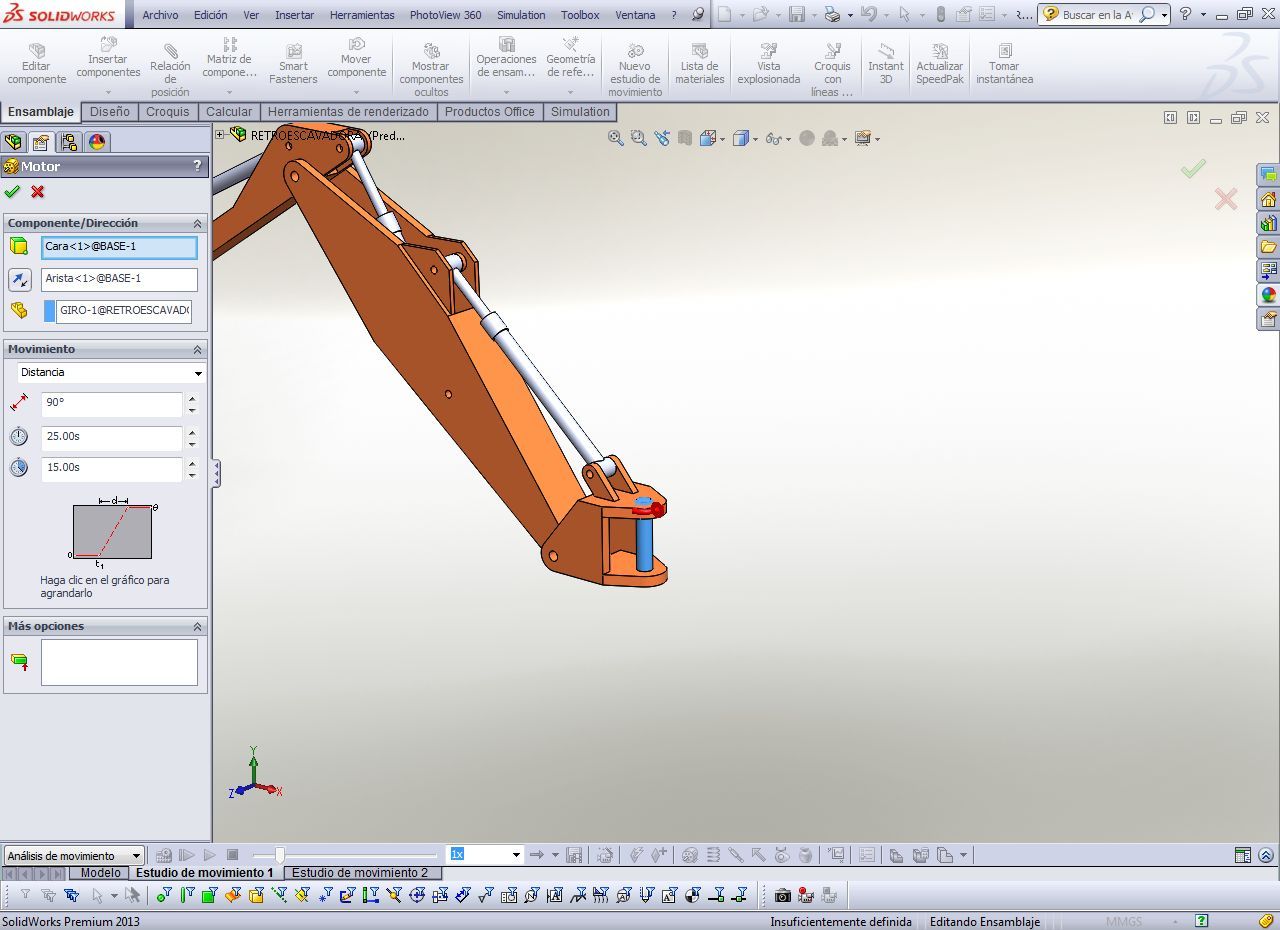Click Editar componente tool
This screenshot has width=1280, height=930.
[37, 64]
